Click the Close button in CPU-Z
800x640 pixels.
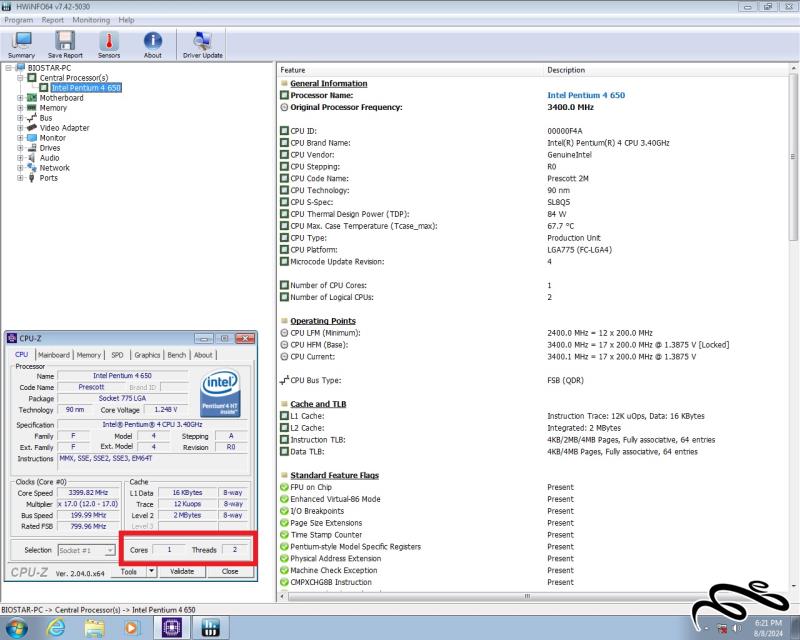[230, 572]
